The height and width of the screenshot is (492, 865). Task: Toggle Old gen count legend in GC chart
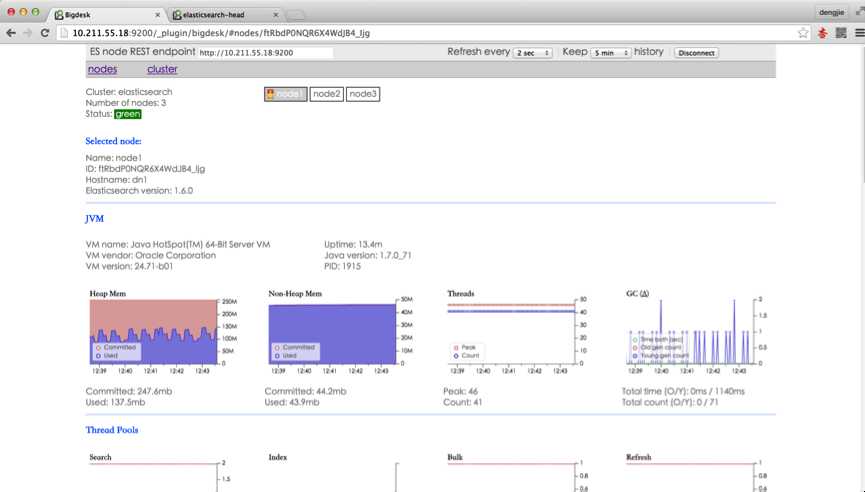tap(657, 347)
